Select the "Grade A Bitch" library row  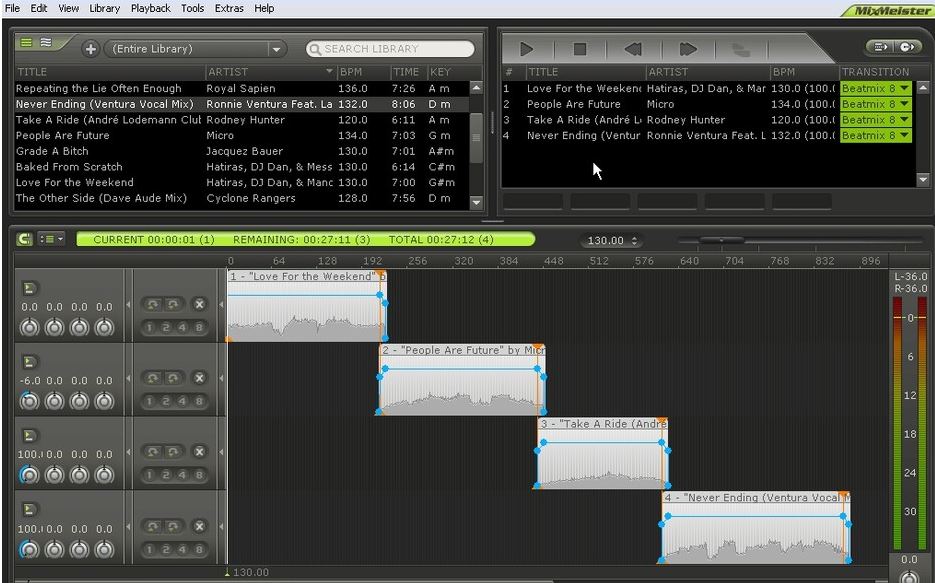242,151
